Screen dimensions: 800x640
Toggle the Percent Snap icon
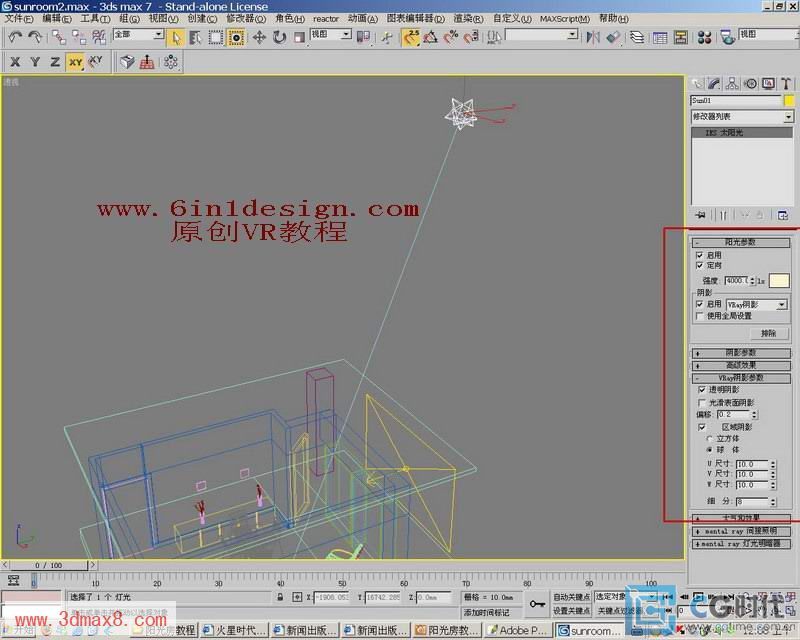point(451,37)
